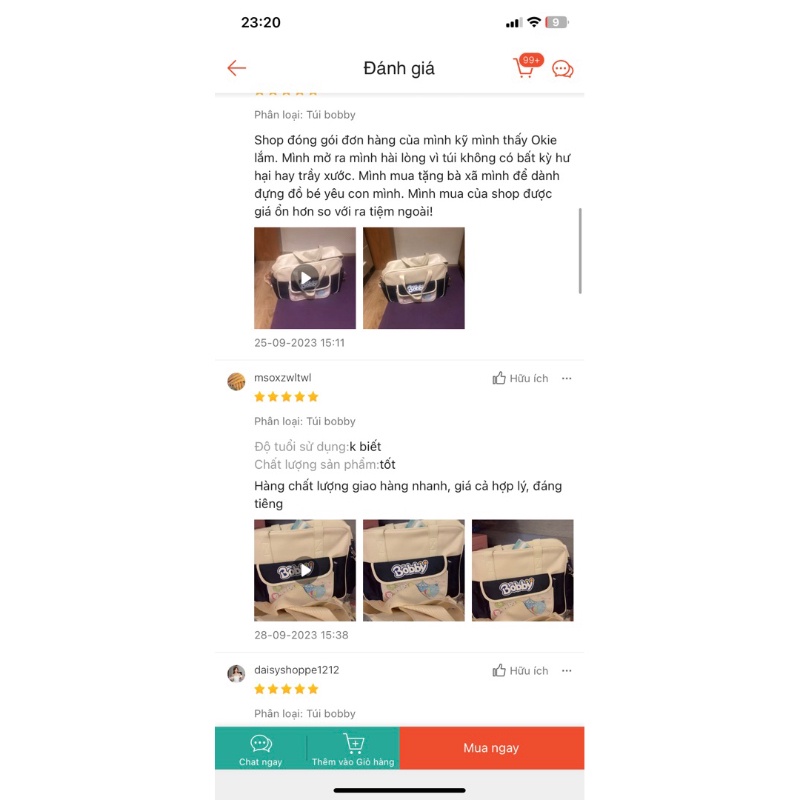Open more options for msoxzwltwl's review
The height and width of the screenshot is (800, 800).
click(566, 379)
